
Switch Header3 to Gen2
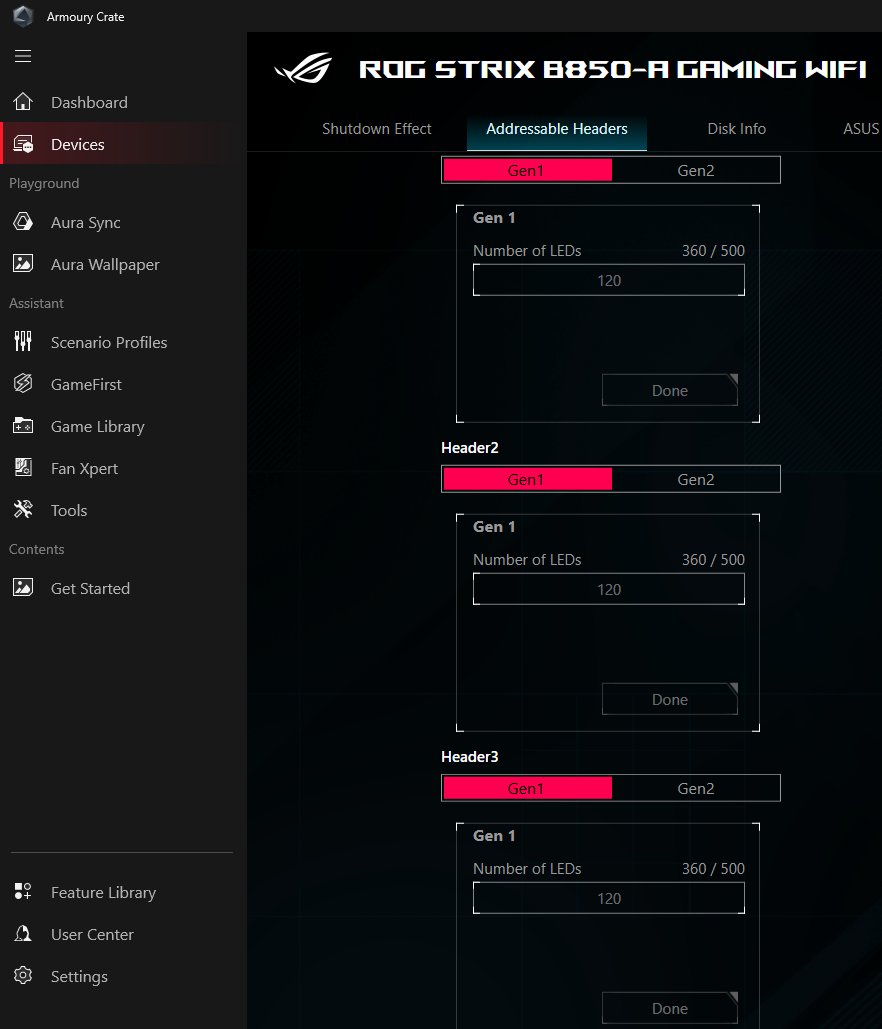tap(696, 788)
